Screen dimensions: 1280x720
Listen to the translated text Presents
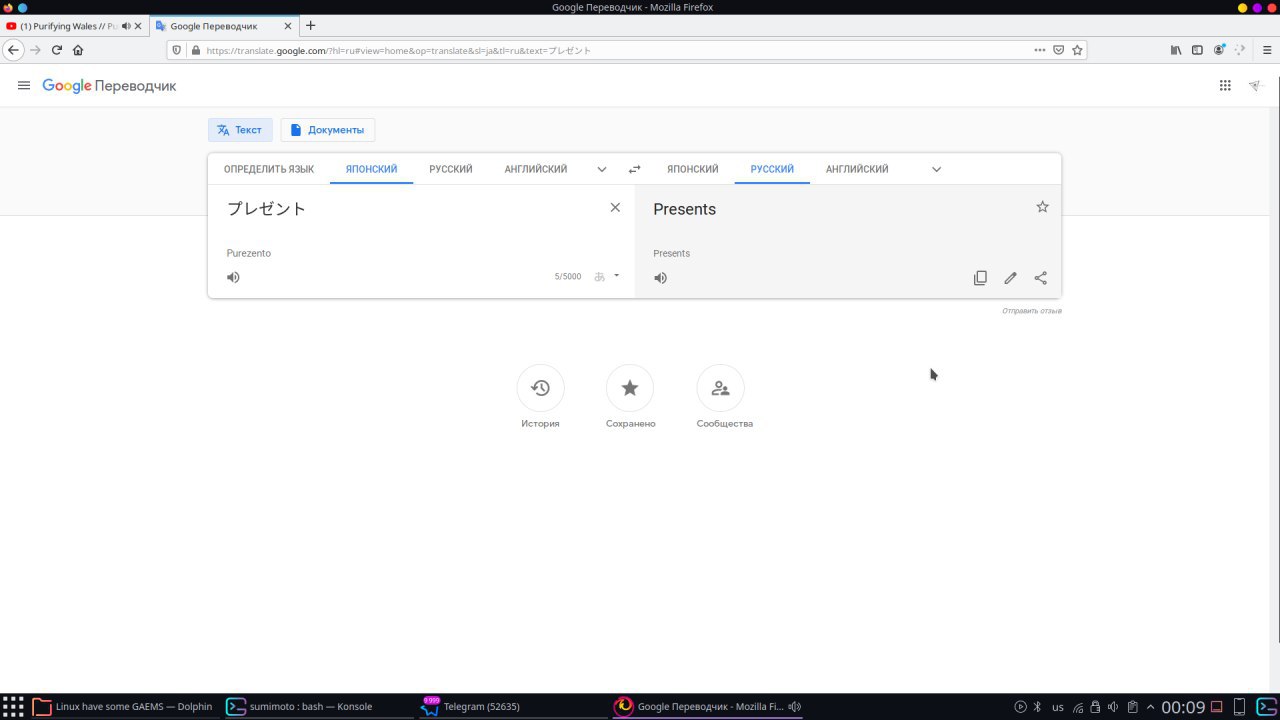(x=660, y=278)
